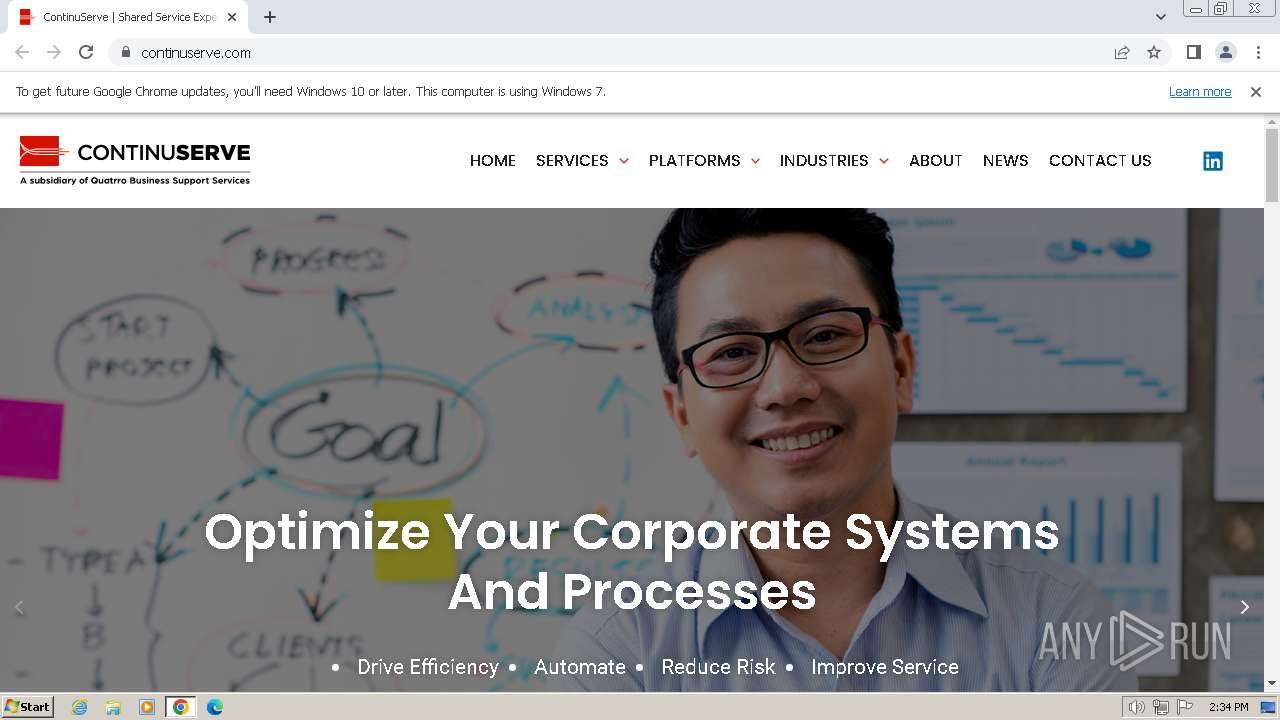Go back with the browser back arrow

[x=22, y=52]
